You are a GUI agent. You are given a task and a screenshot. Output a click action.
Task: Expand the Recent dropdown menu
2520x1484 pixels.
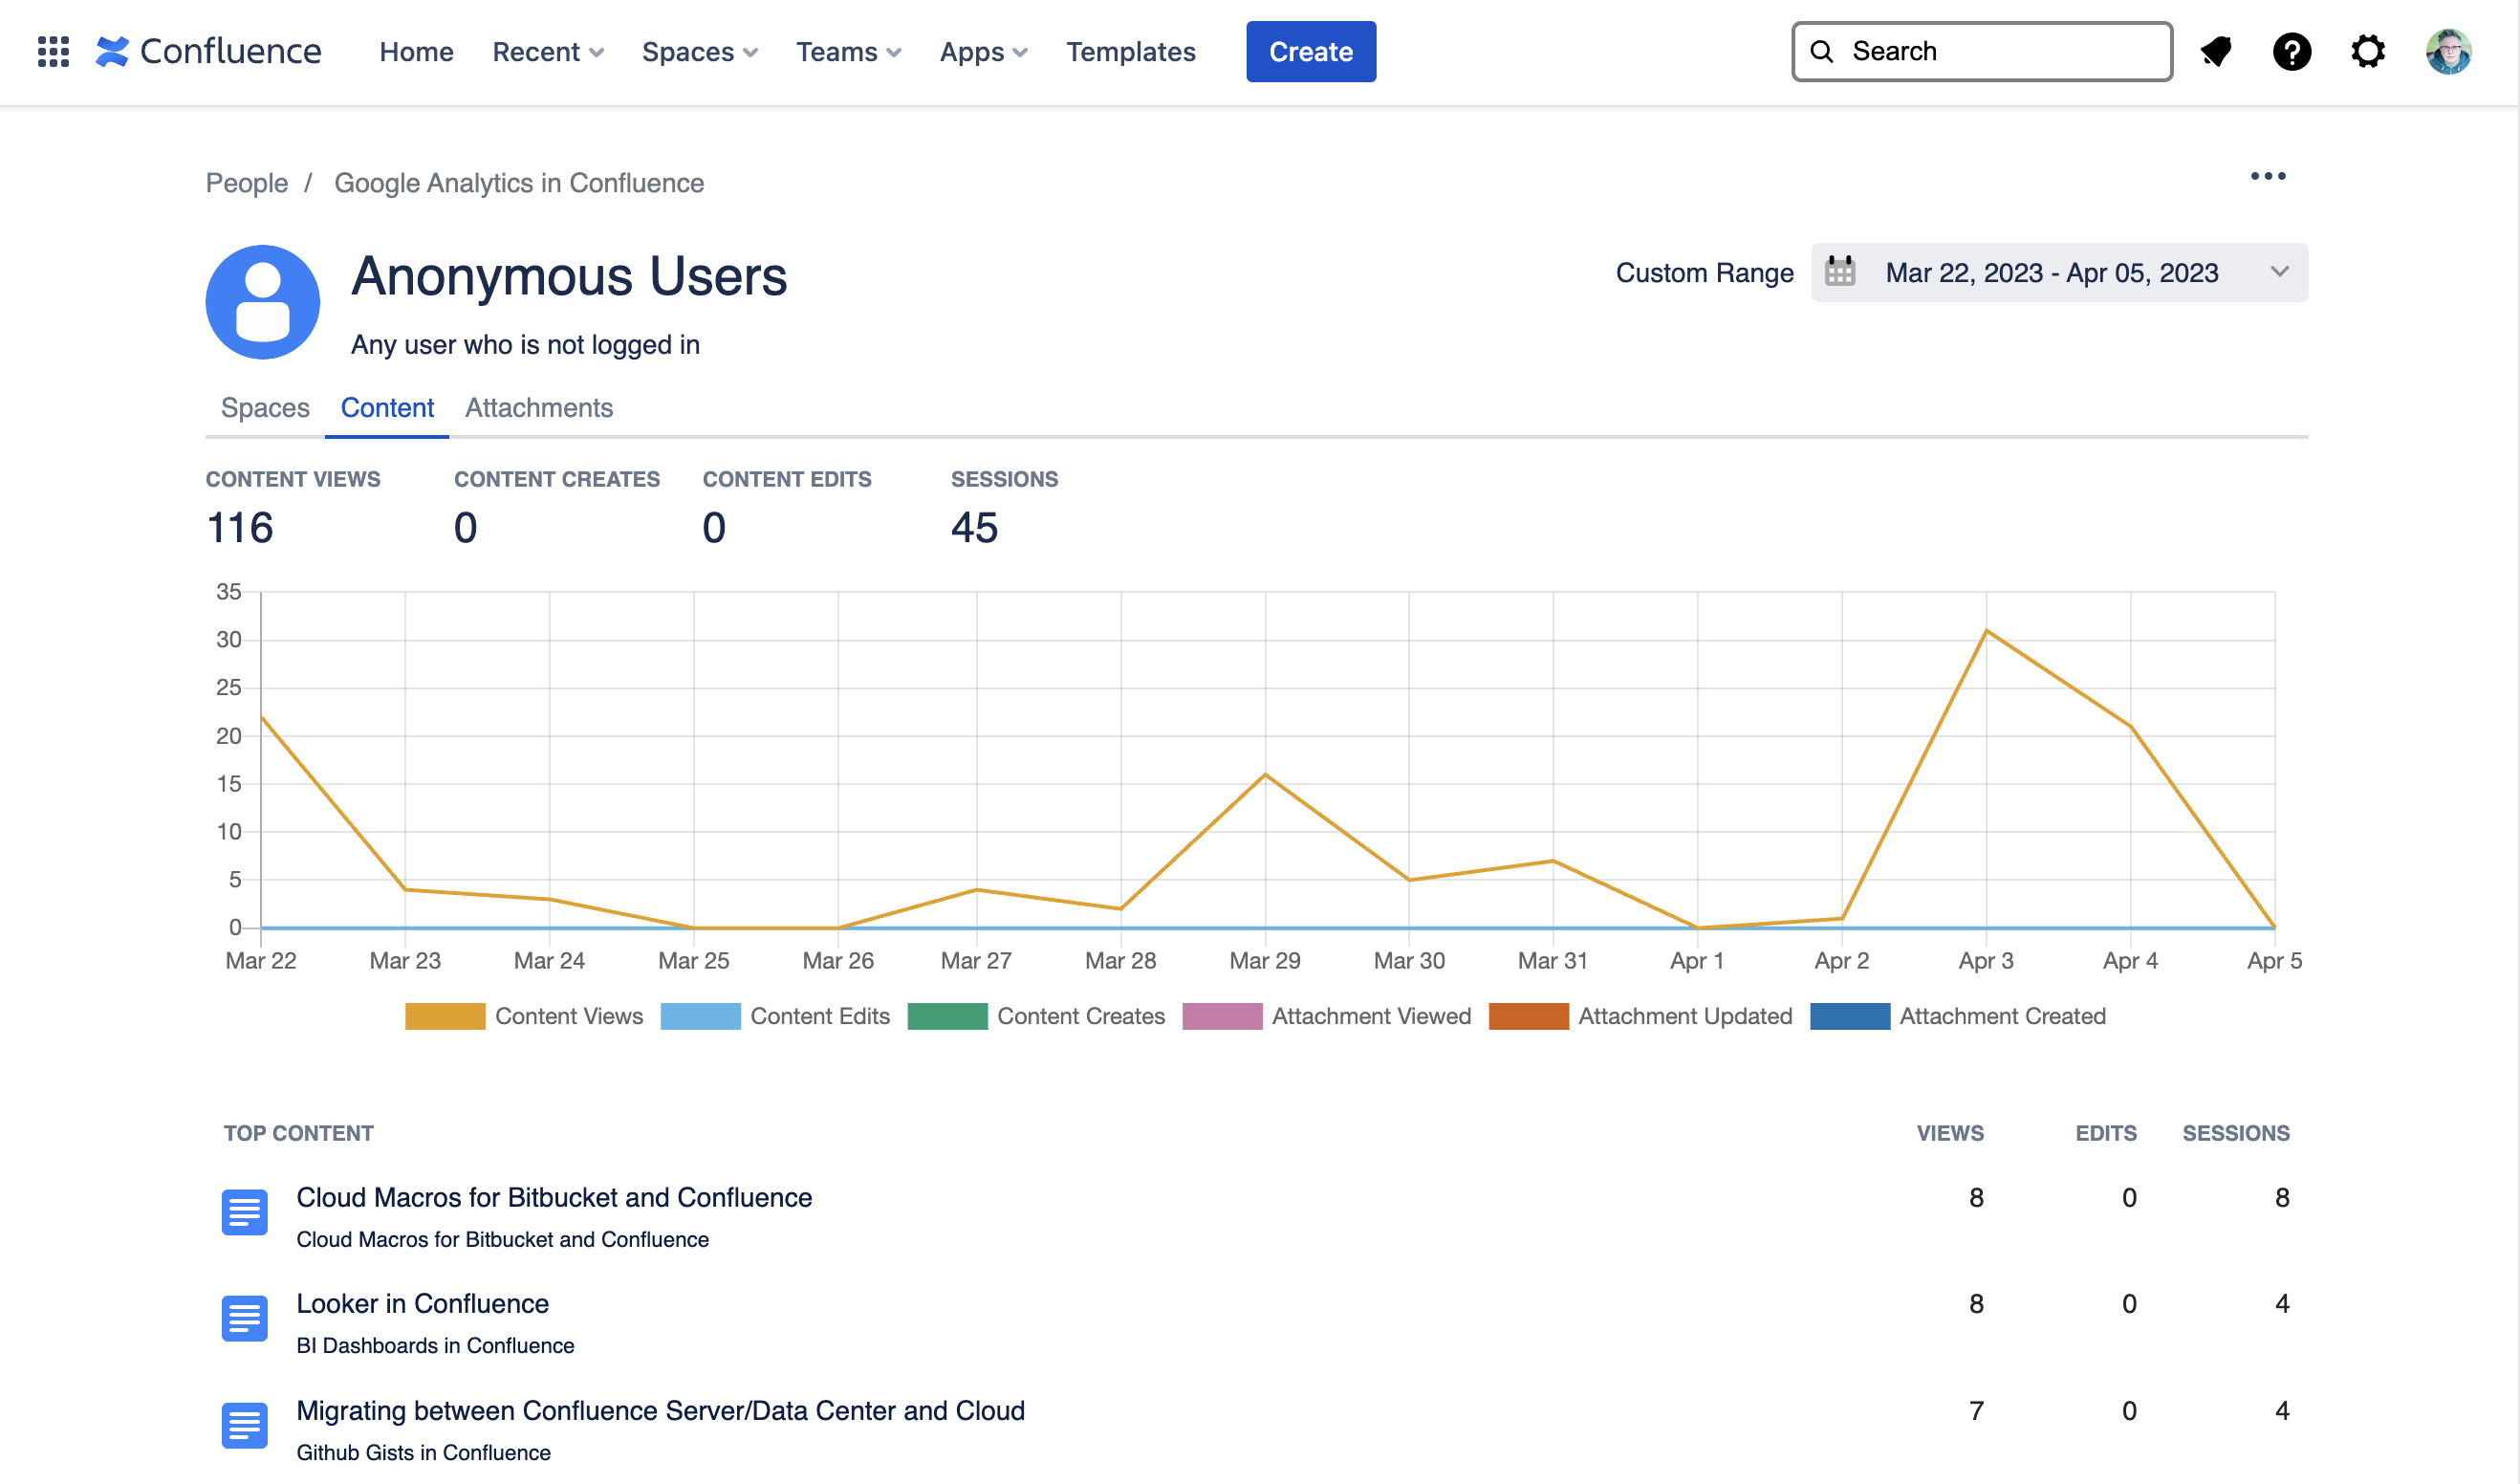(x=547, y=52)
